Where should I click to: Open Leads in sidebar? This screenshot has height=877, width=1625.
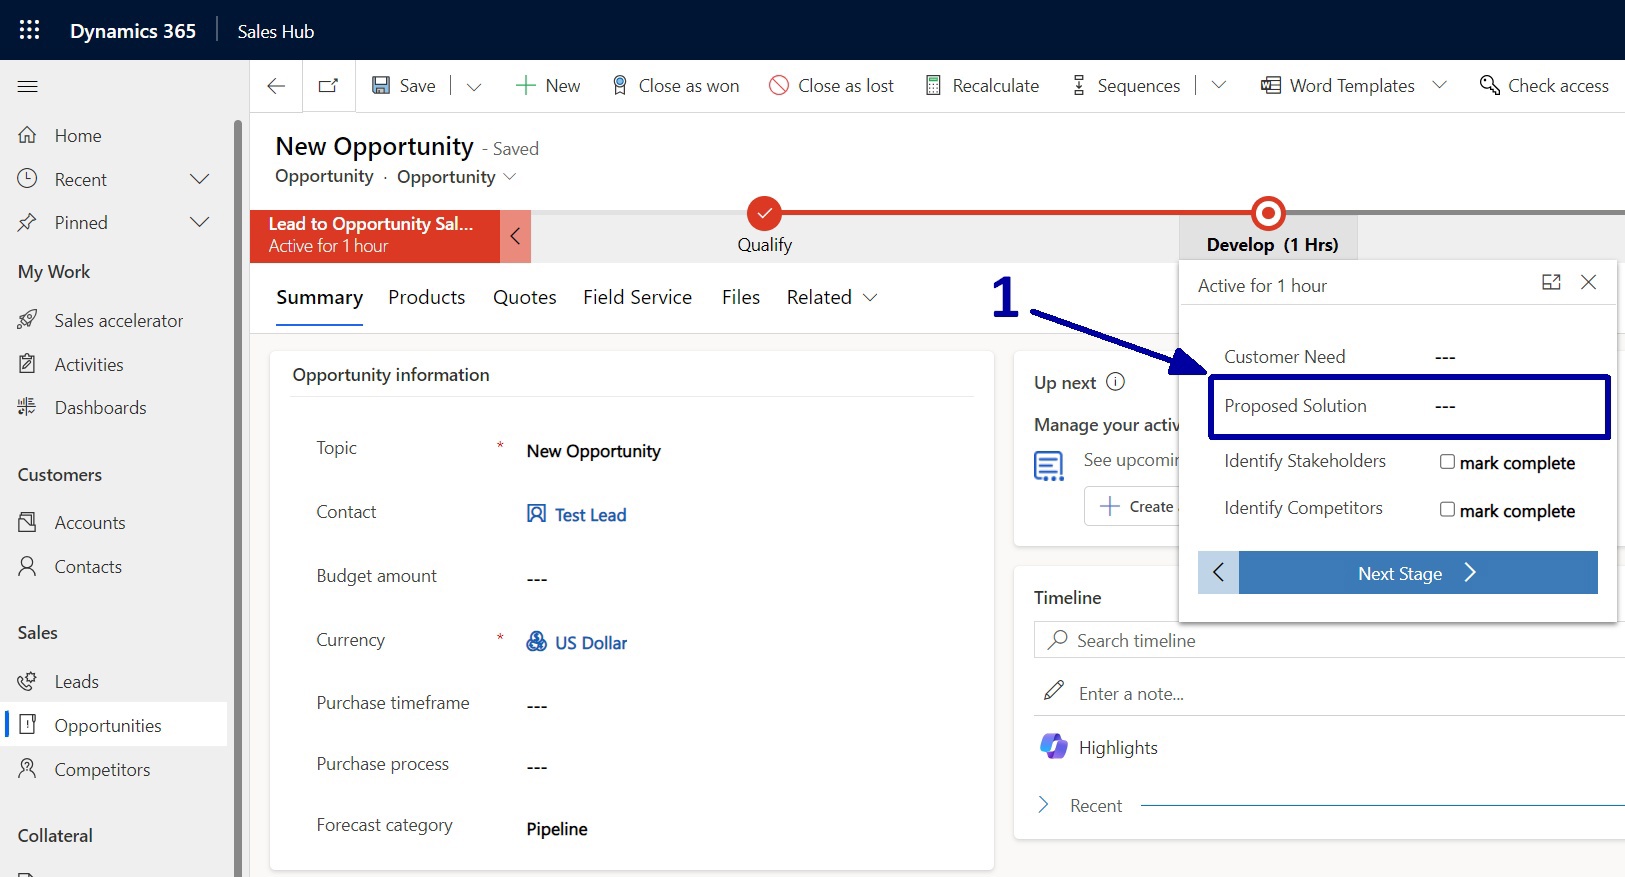coord(76,682)
